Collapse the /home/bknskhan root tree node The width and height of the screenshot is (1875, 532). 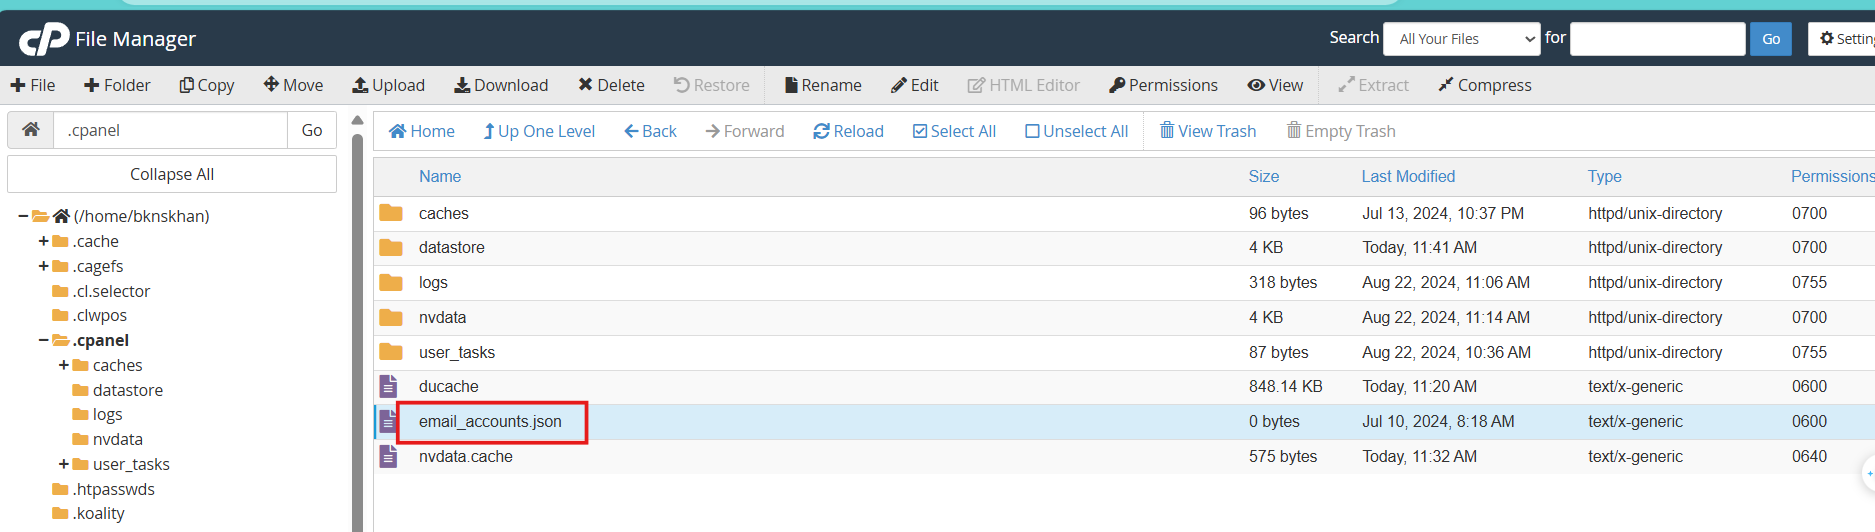23,216
